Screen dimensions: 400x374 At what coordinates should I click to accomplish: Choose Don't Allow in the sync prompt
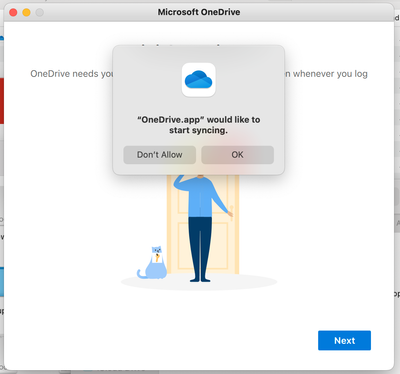159,155
